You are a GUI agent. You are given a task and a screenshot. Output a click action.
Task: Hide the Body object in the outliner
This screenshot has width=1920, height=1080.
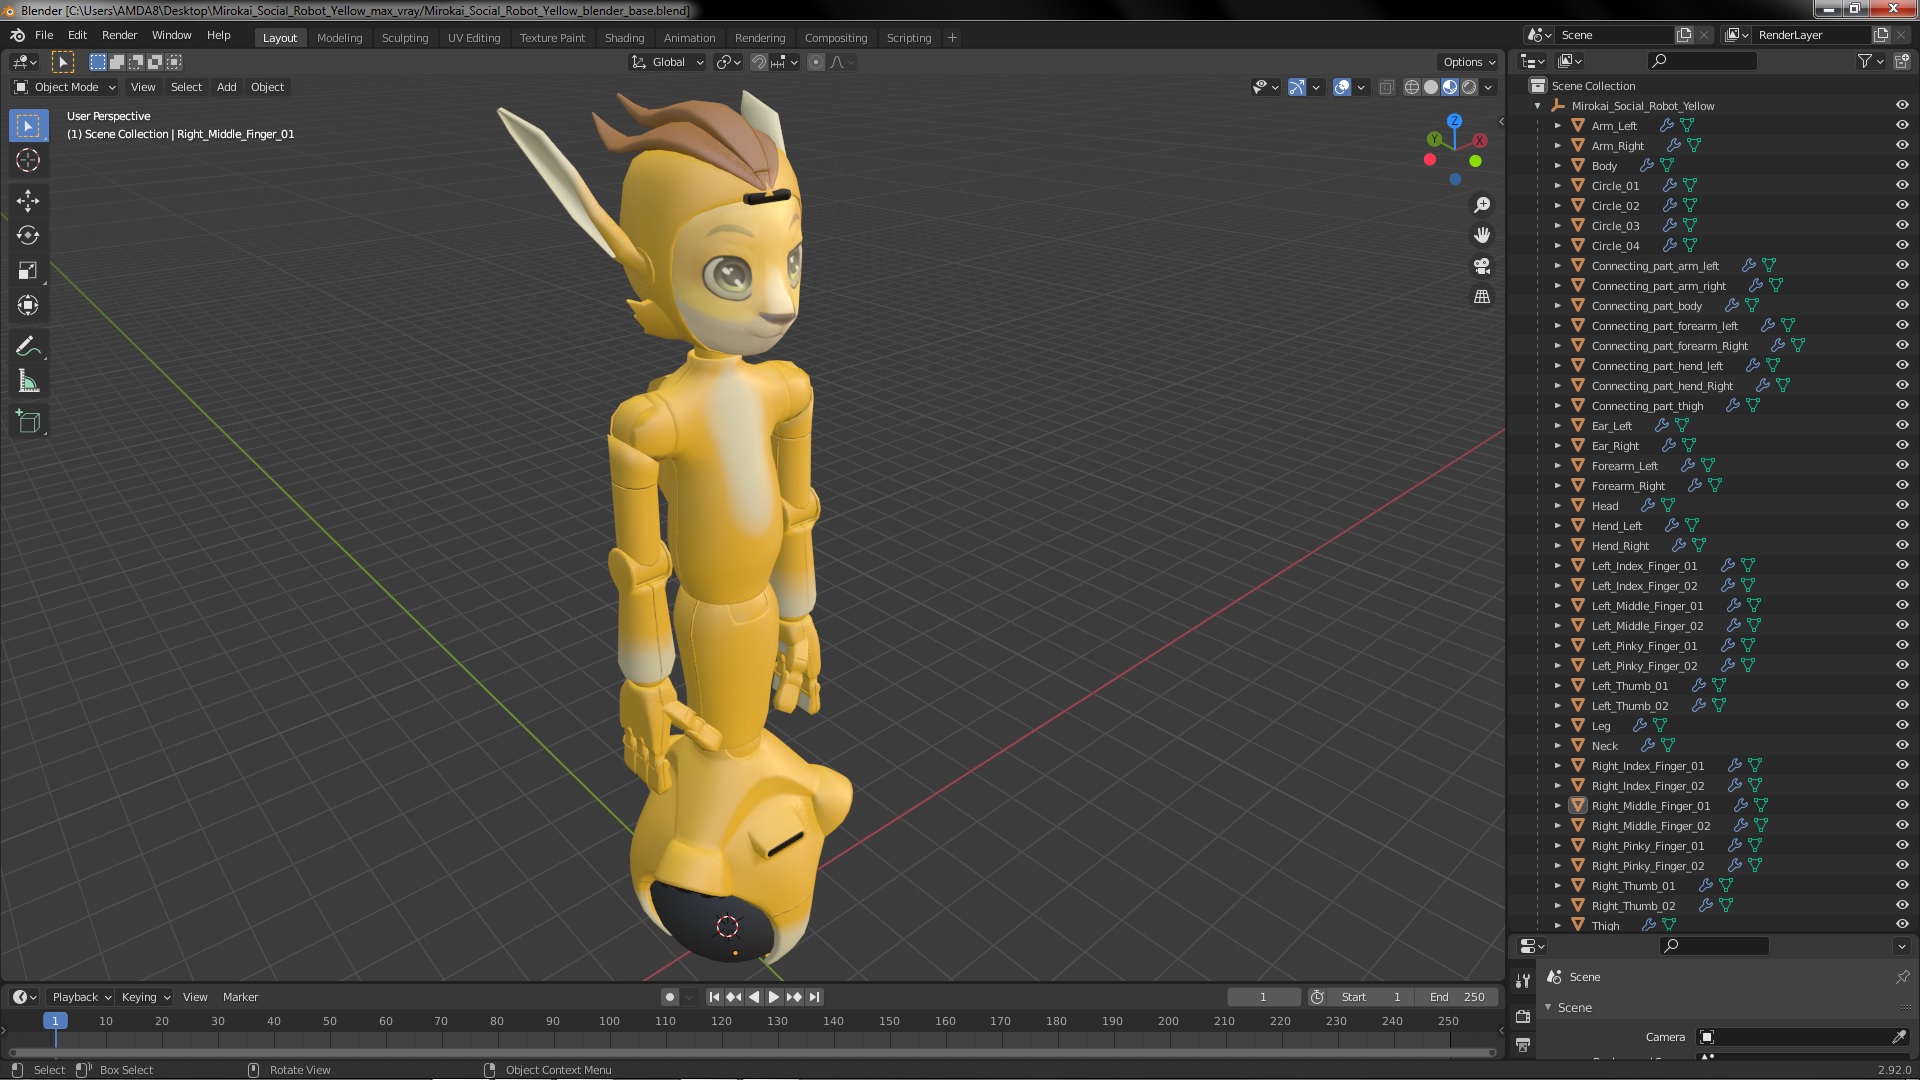(x=1902, y=165)
